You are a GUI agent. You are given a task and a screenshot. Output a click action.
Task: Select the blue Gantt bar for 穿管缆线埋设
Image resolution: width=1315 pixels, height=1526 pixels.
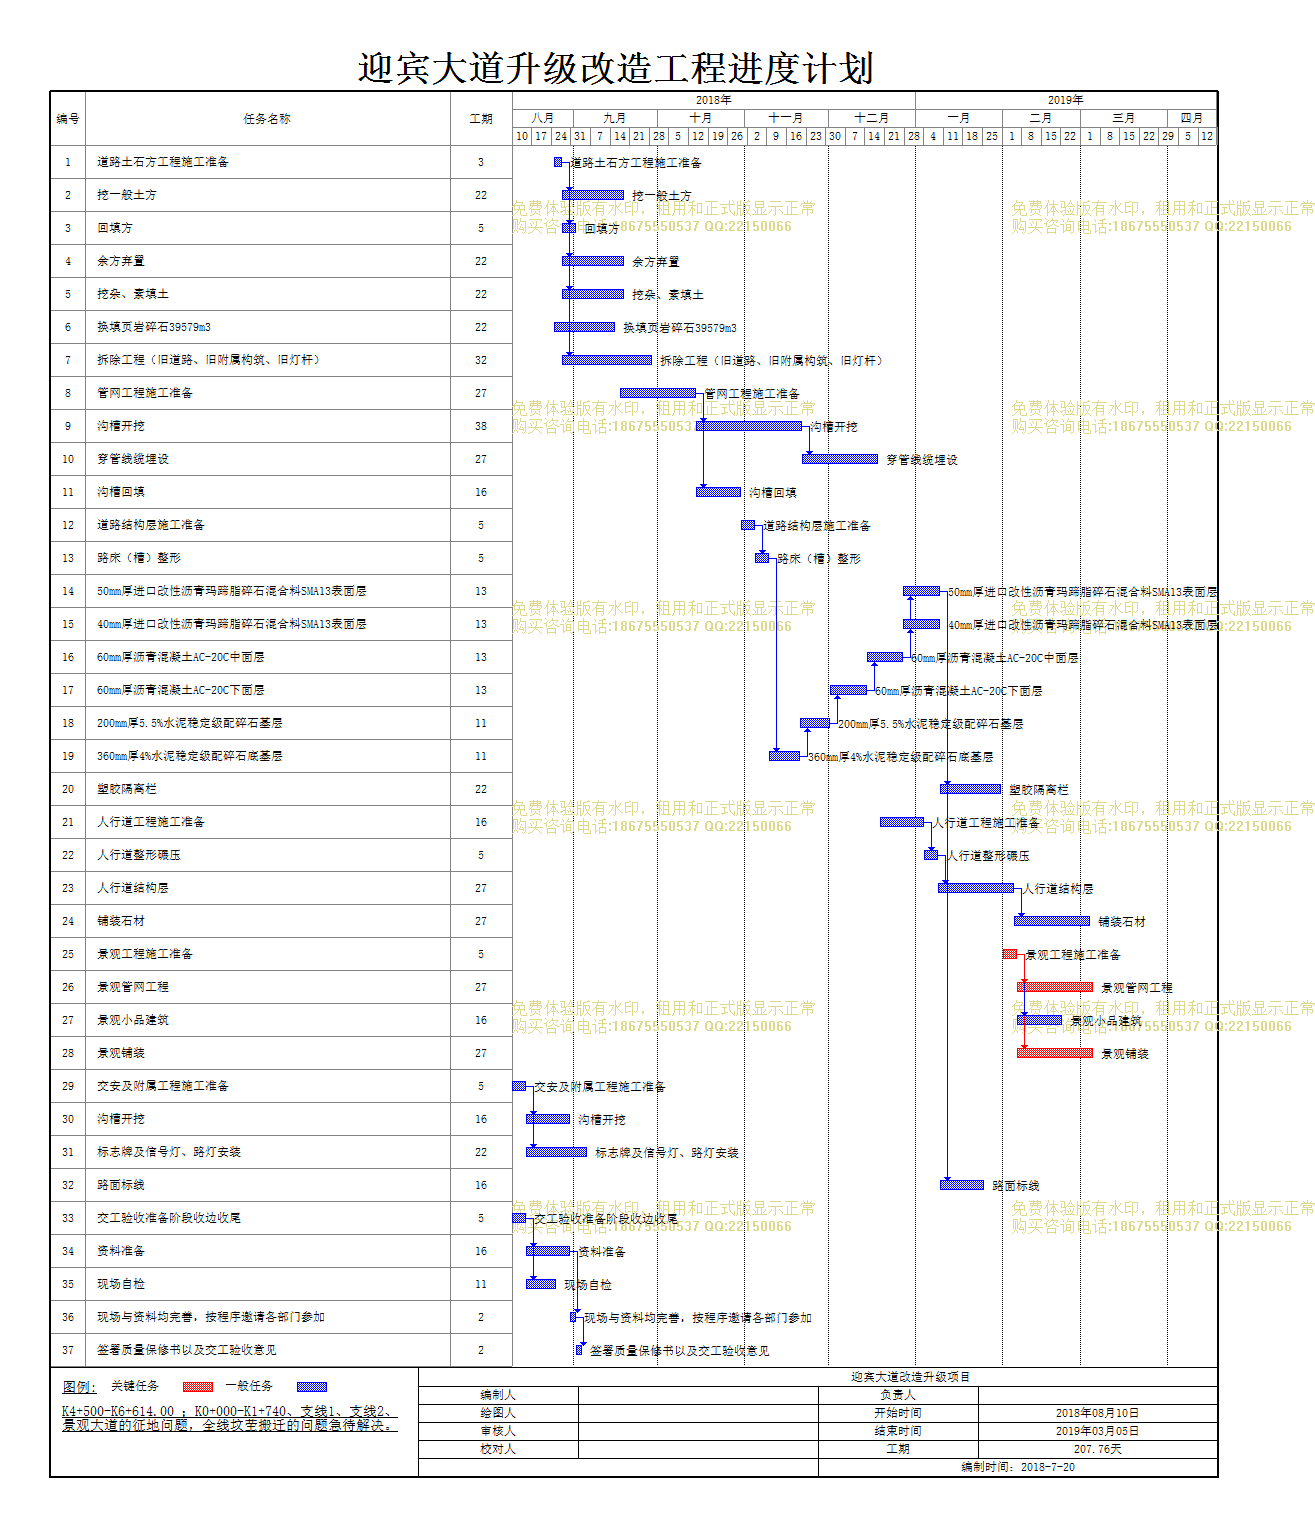pyautogui.click(x=840, y=459)
